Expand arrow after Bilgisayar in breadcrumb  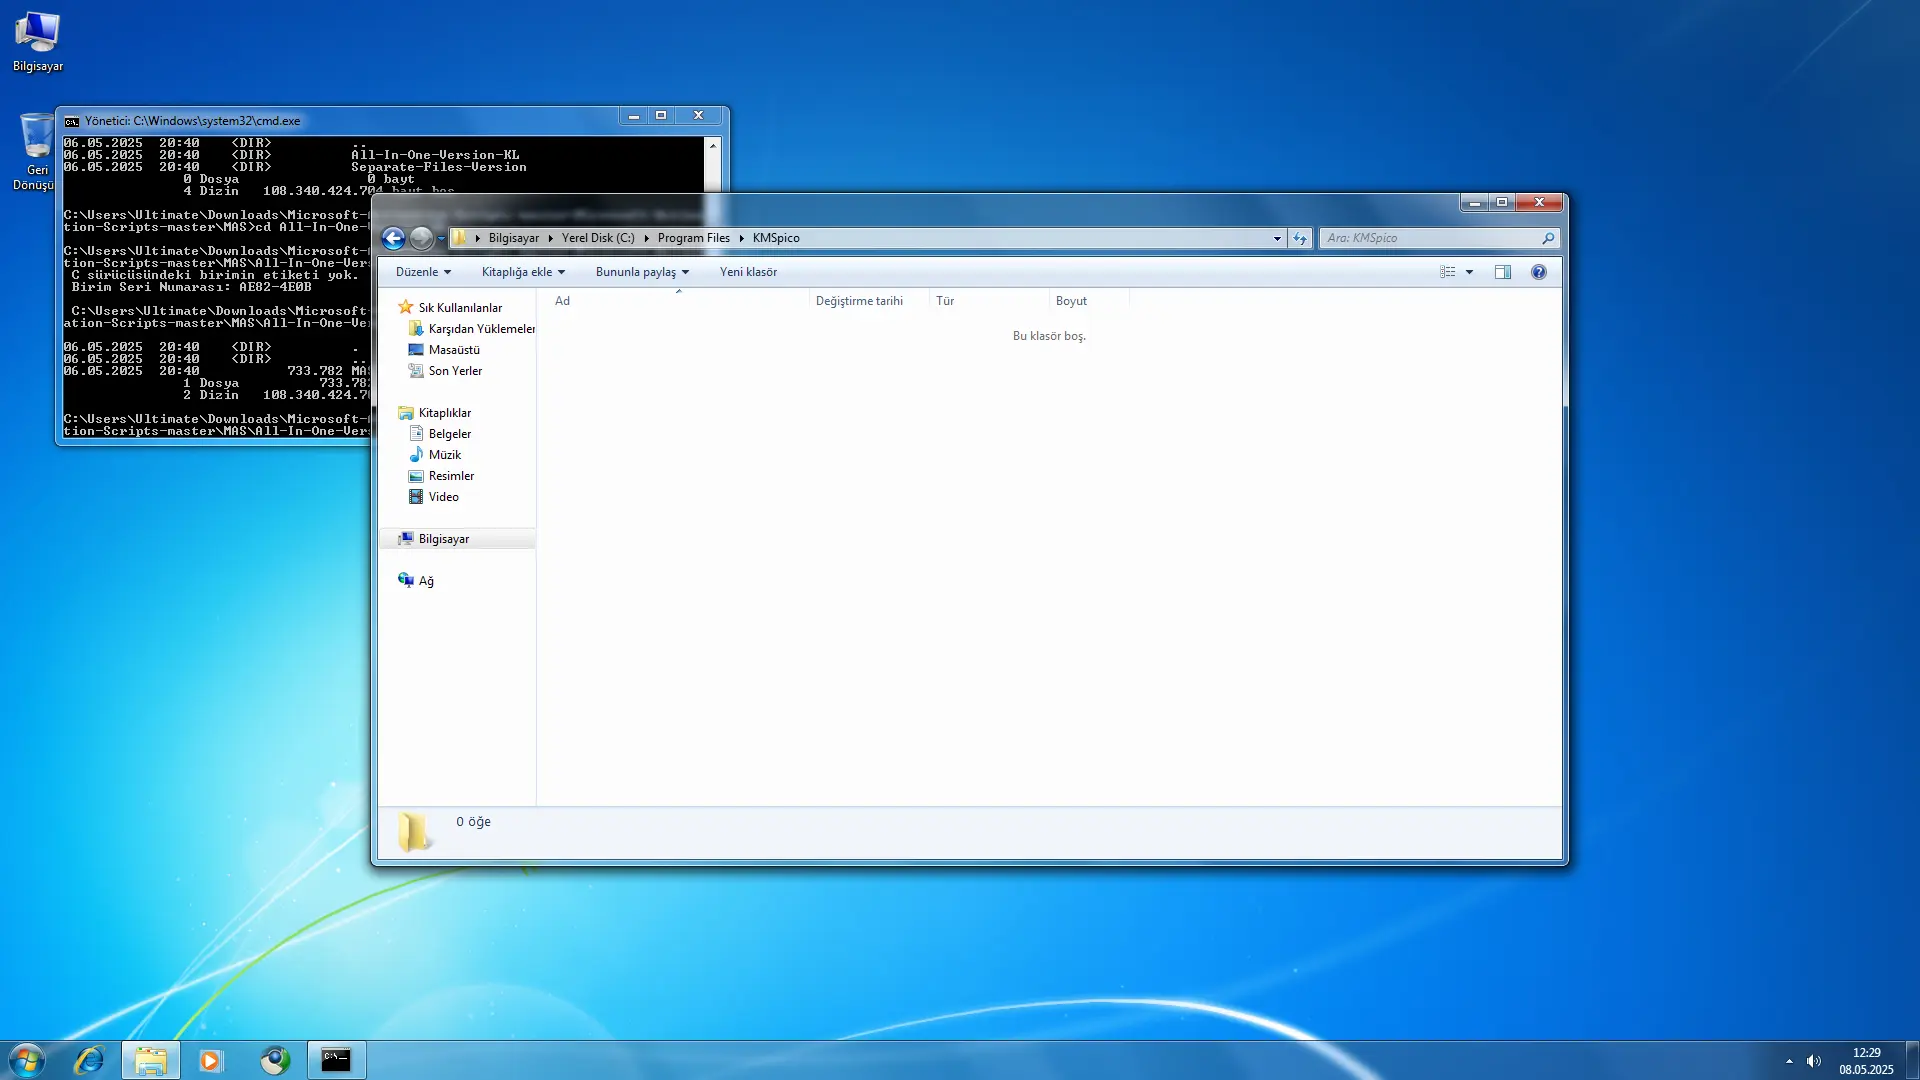550,238
